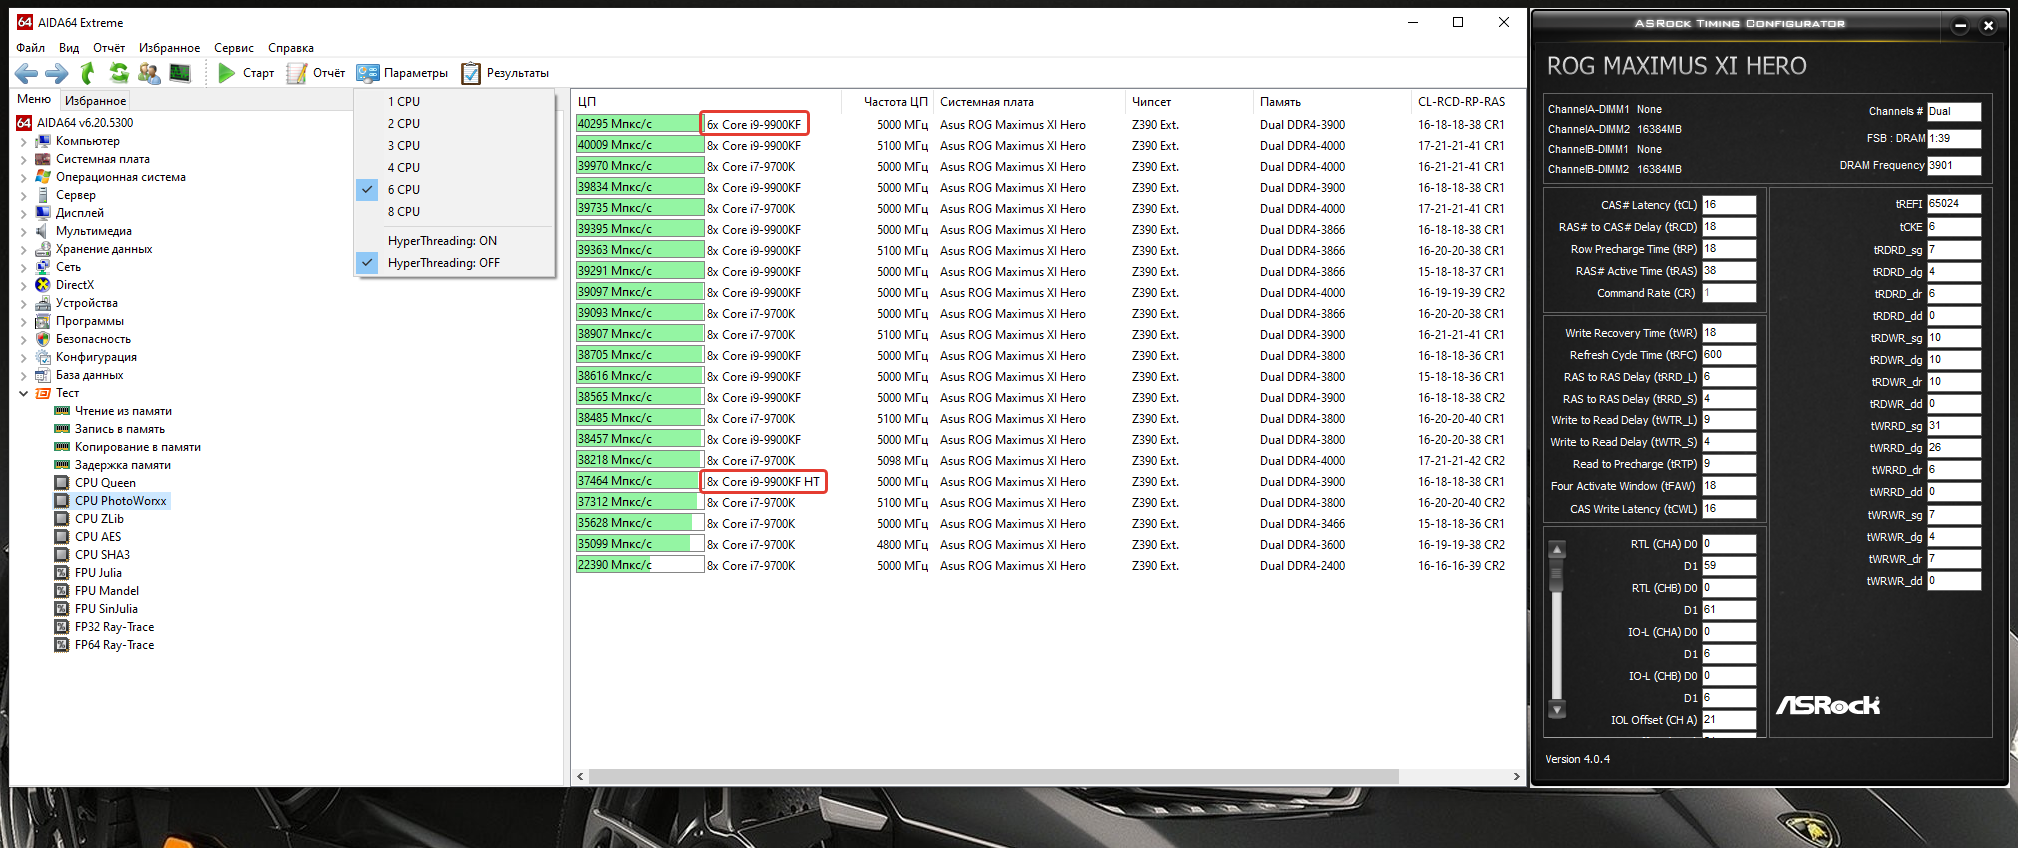Expand the Сеть node arrow

pos(23,267)
